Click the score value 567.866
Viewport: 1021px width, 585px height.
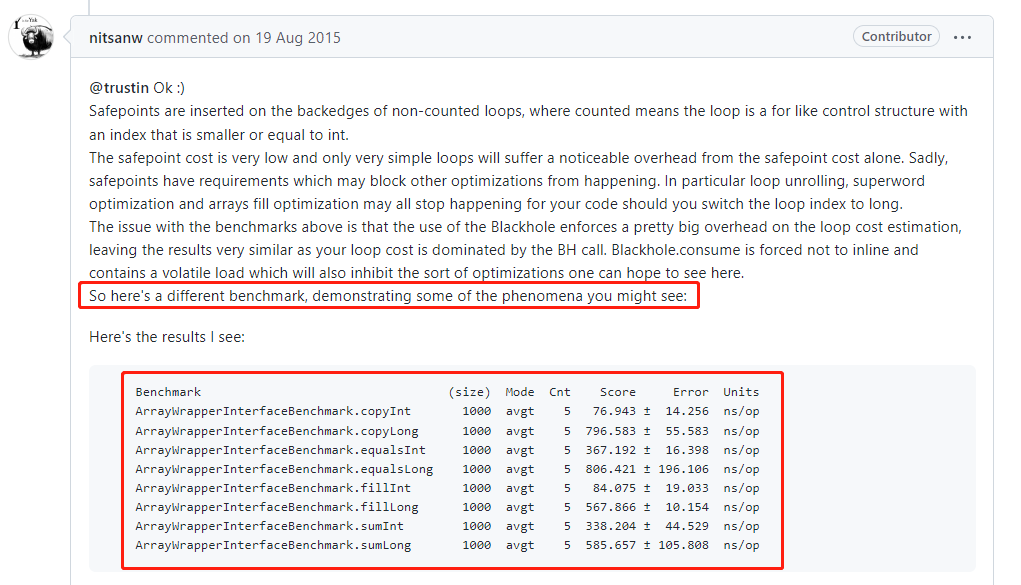(610, 506)
